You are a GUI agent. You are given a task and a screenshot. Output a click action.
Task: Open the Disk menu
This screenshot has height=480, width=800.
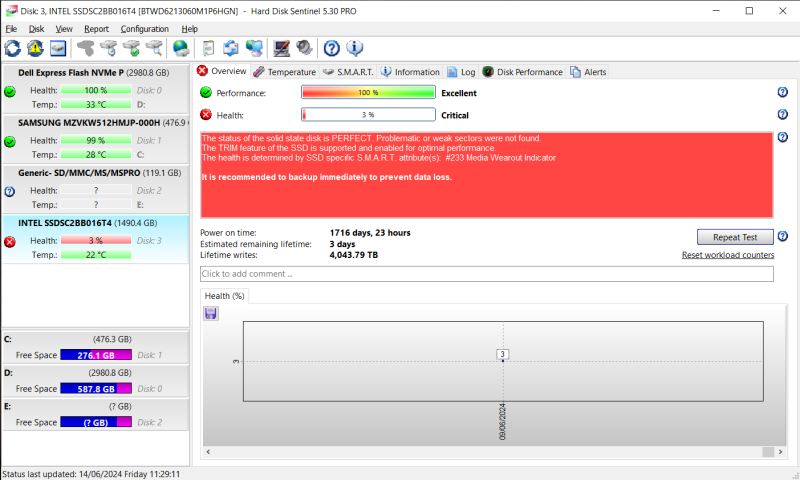[x=36, y=29]
